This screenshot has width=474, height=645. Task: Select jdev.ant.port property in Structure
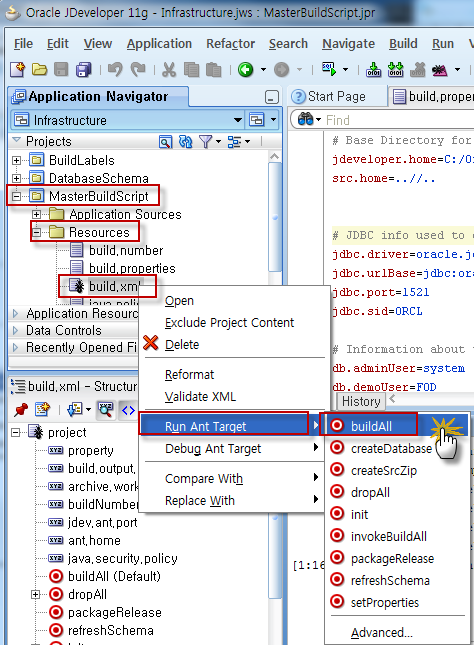[102, 522]
